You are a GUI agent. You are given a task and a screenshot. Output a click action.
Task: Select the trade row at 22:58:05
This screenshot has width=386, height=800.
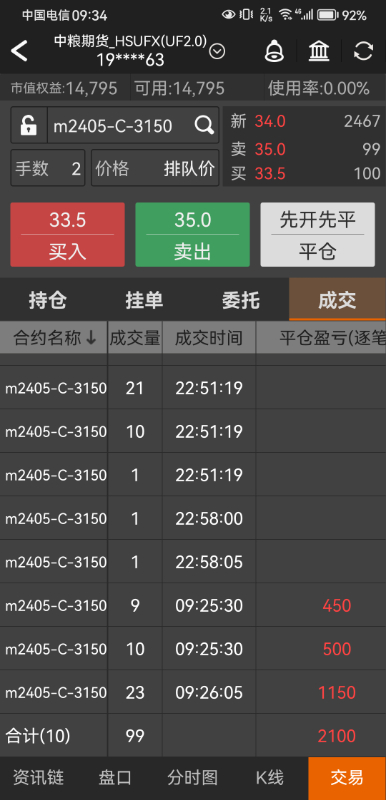pyautogui.click(x=193, y=562)
